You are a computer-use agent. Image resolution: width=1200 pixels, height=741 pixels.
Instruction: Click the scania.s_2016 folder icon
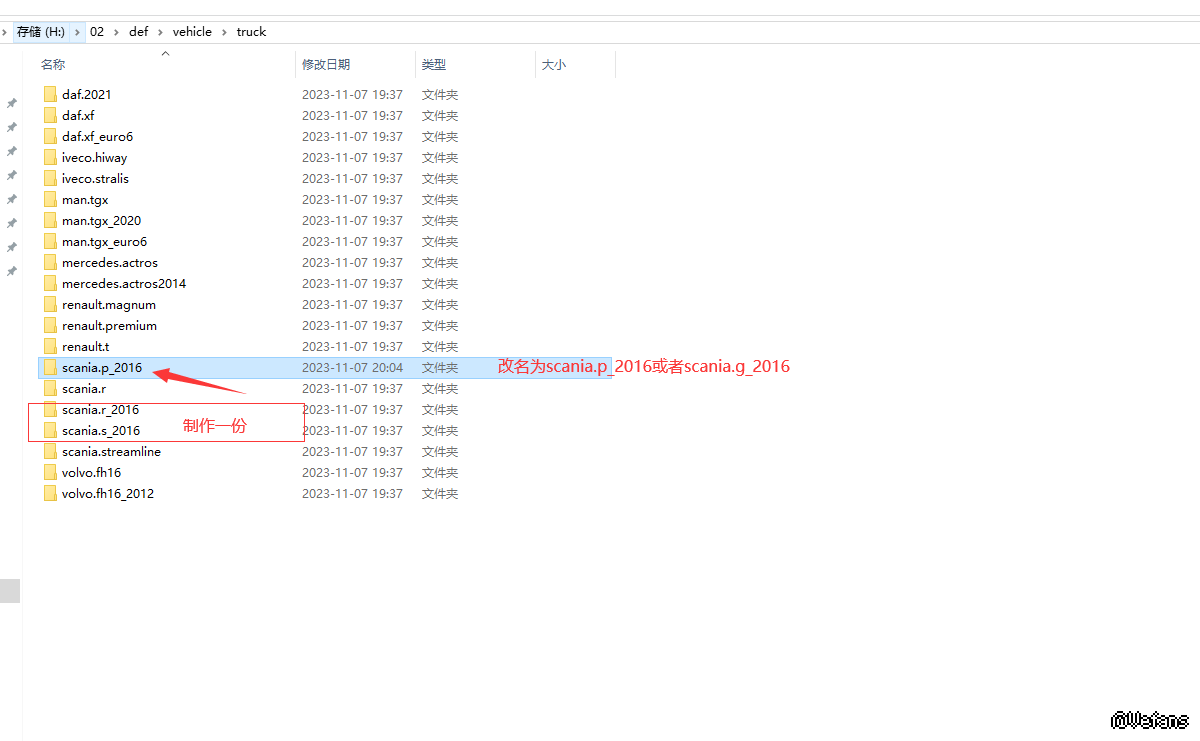[50, 430]
